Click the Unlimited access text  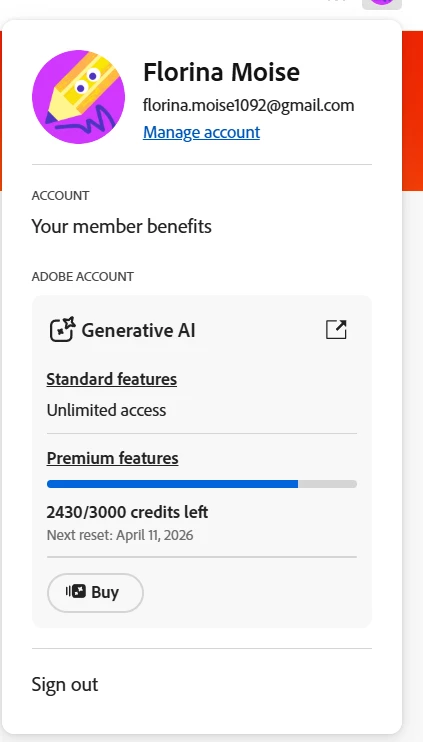[106, 410]
